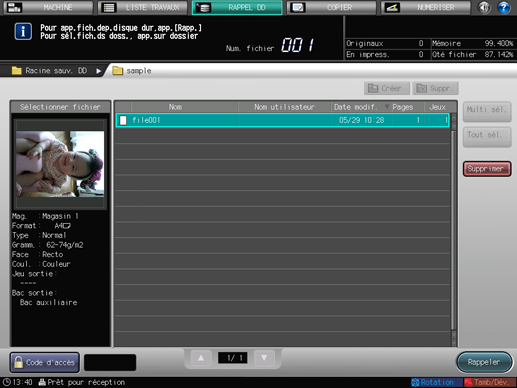Image resolution: width=517 pixels, height=388 pixels.
Task: Click the Créer folder button
Action: pos(387,88)
